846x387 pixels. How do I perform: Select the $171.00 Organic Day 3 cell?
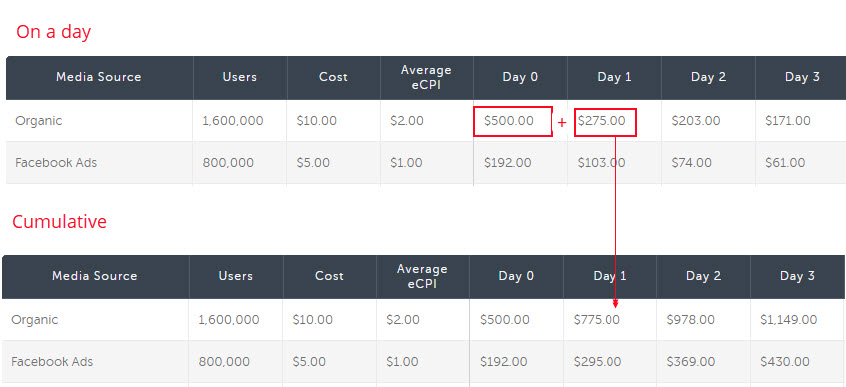click(788, 121)
